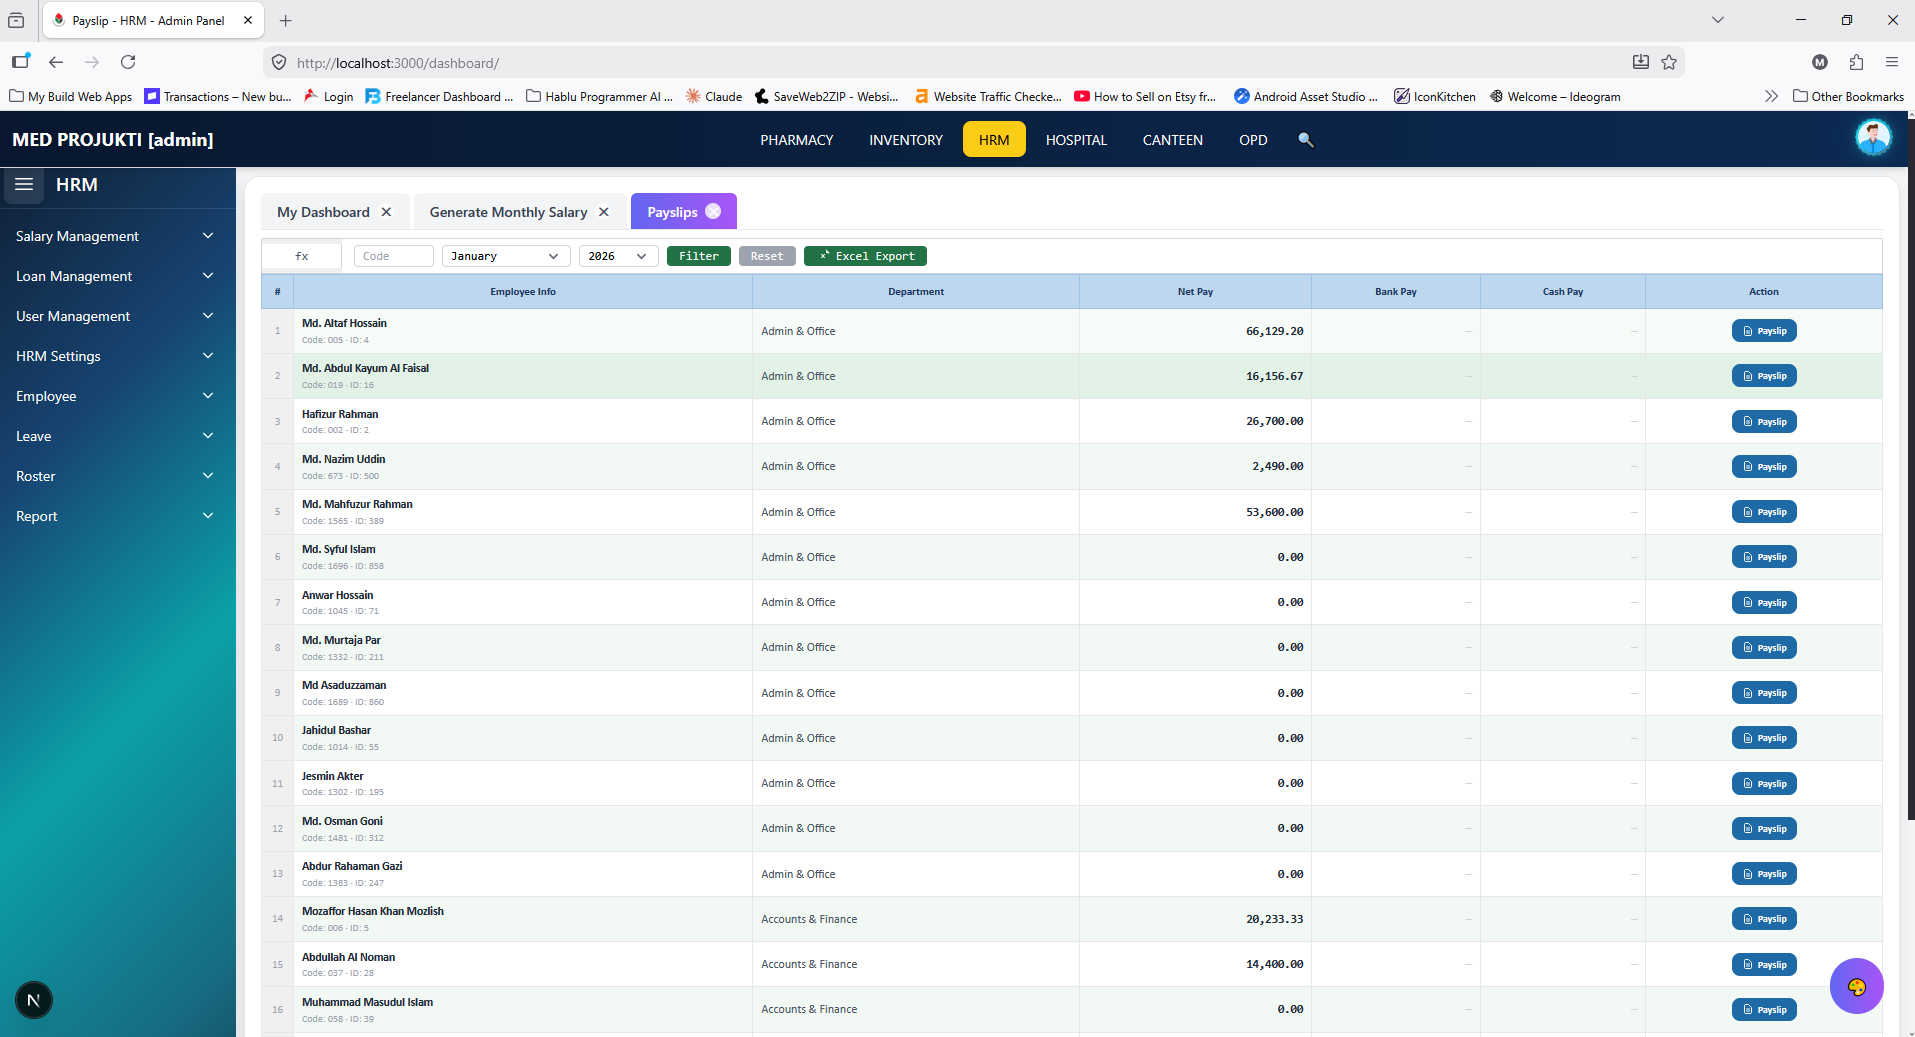Open Payslip for Md. Nazim Uddin
The width and height of the screenshot is (1915, 1037).
(x=1764, y=467)
